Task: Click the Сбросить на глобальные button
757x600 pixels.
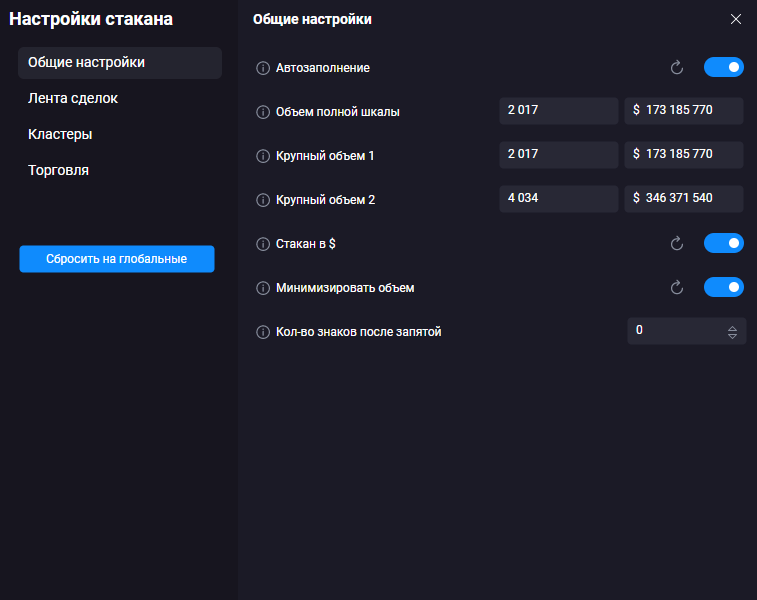Action: [x=117, y=259]
